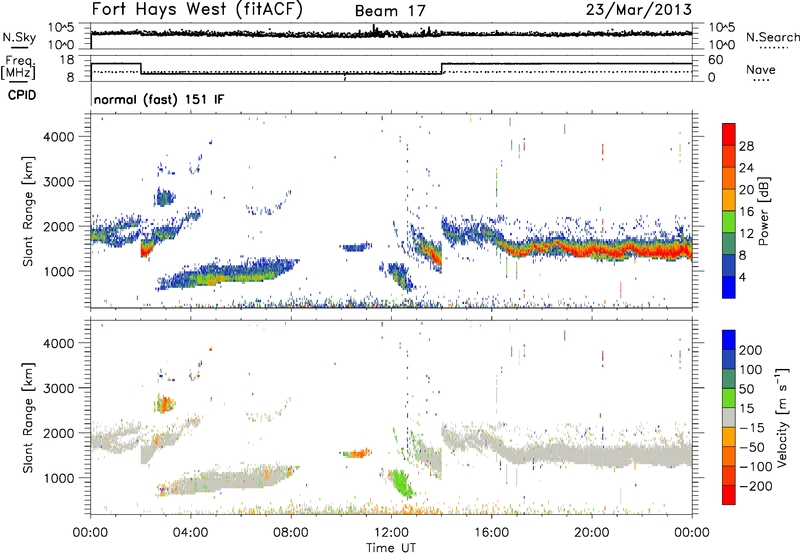Click the '16:00' time axis tick label
Viewport: 800px width, 554px height.
(x=491, y=533)
